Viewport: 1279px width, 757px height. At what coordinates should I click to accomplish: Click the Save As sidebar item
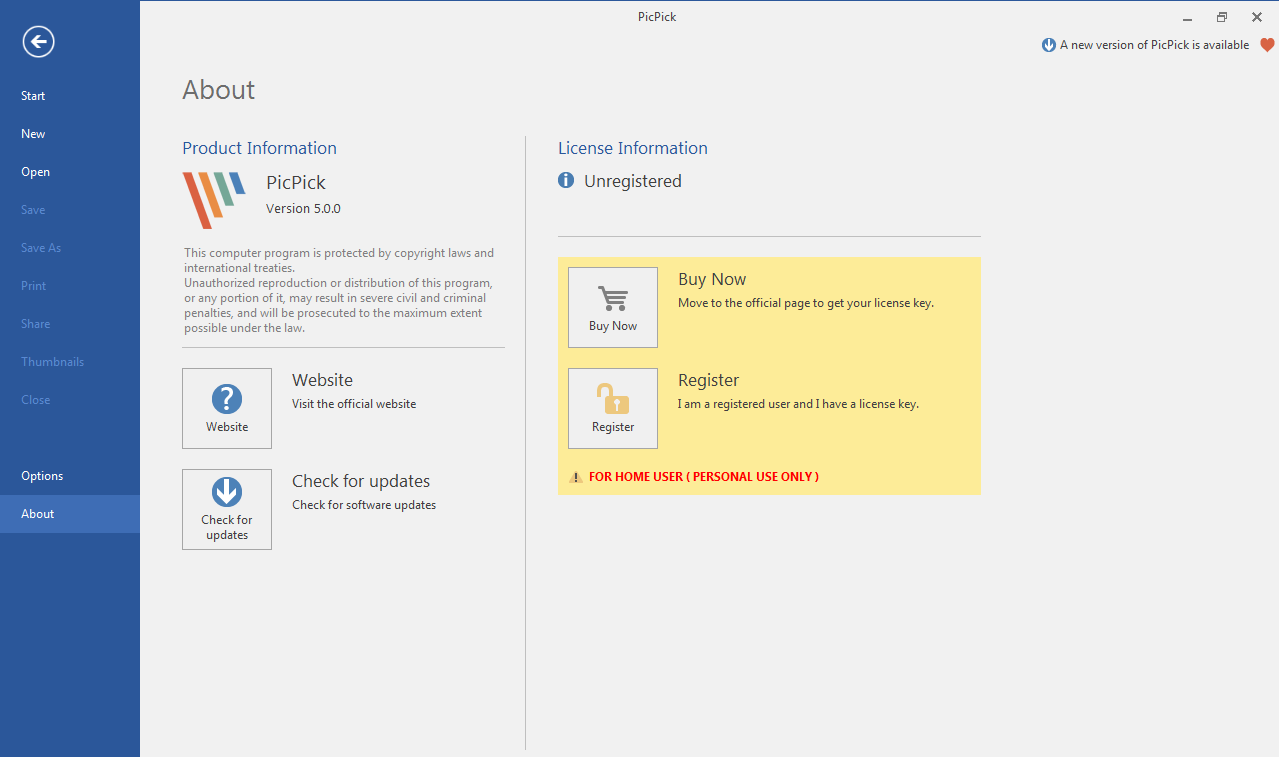(70, 248)
